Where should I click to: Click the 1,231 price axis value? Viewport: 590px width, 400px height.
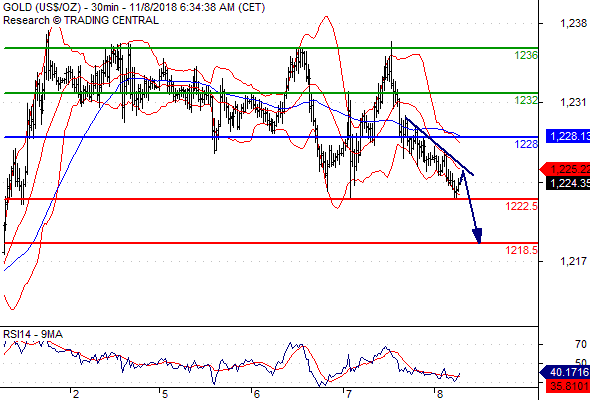(573, 102)
